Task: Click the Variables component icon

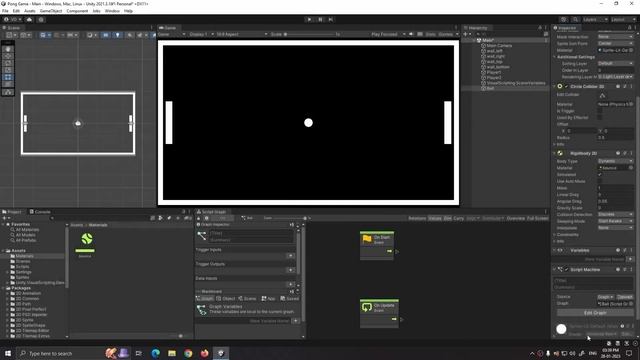Action: (x=560, y=251)
